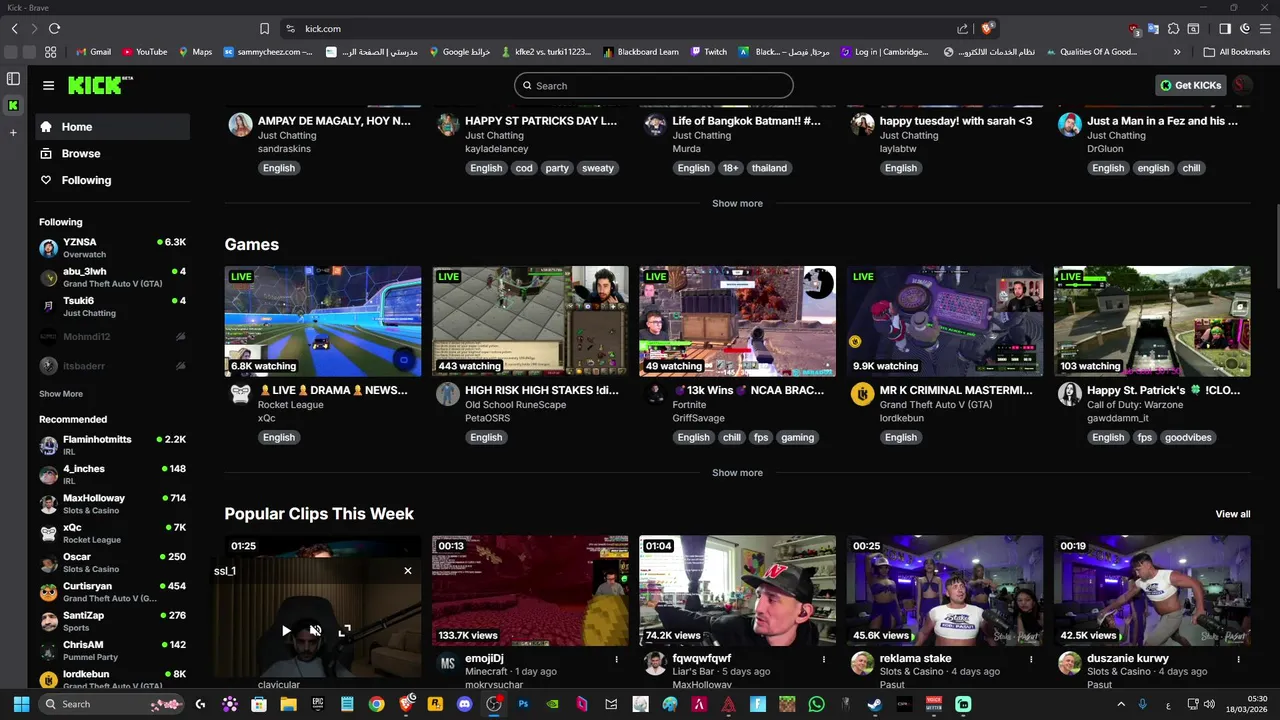Click xQc avatar under Games
1280x720 pixels.
pyautogui.click(x=240, y=394)
